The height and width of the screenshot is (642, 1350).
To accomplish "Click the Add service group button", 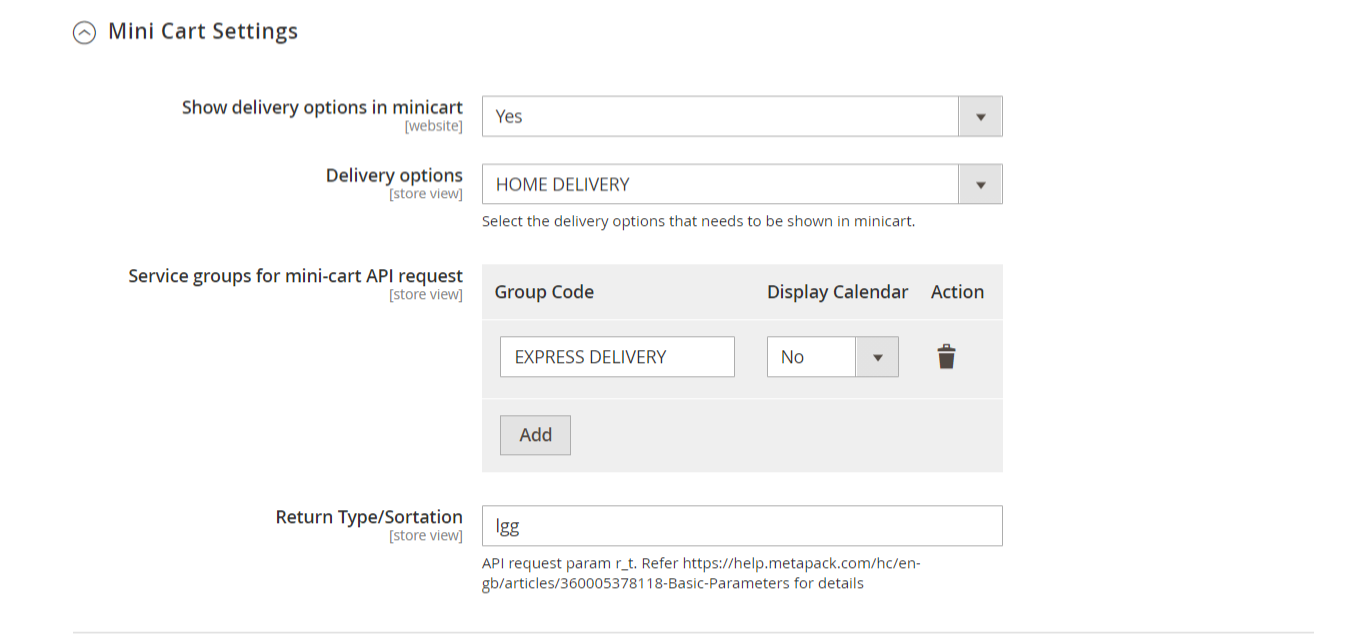I will pos(535,435).
